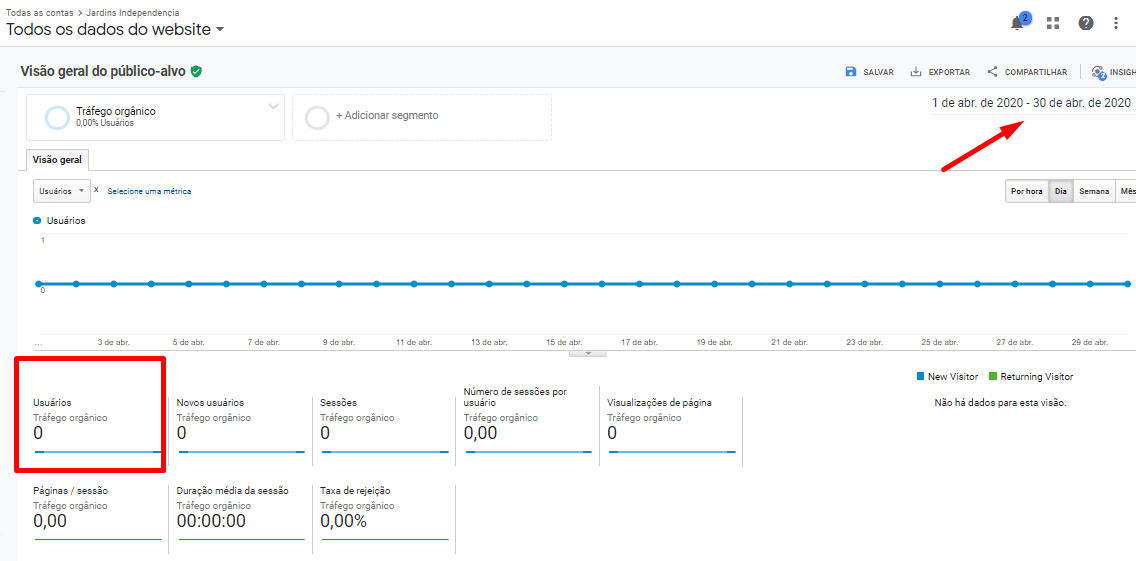Screen dimensions: 1136x561
Task: Click the Exportar download icon
Action: pos(916,72)
